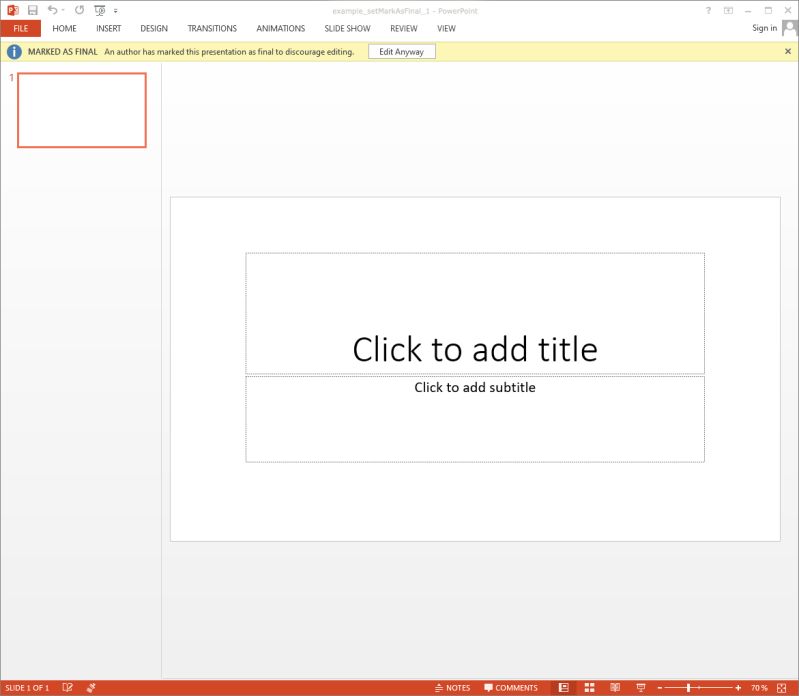This screenshot has height=696, width=799.
Task: Click the blue info icon in message bar
Action: (x=14, y=51)
